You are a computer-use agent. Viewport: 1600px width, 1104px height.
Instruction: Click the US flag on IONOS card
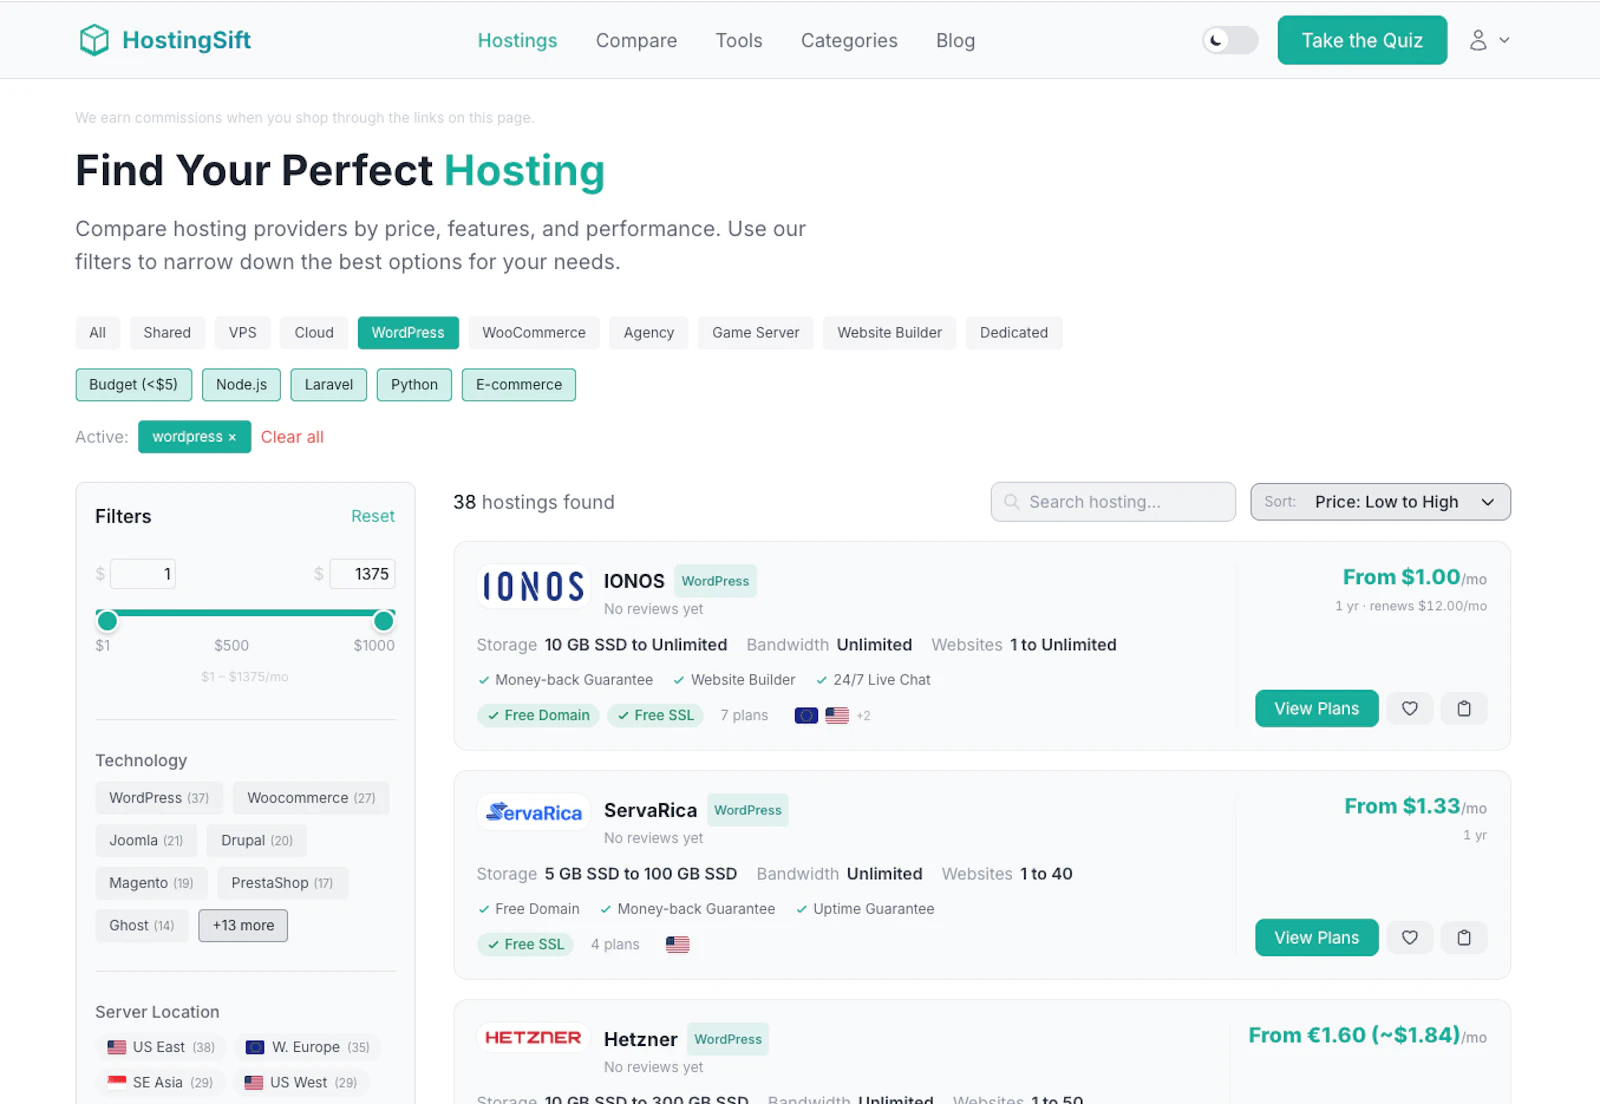(x=837, y=716)
